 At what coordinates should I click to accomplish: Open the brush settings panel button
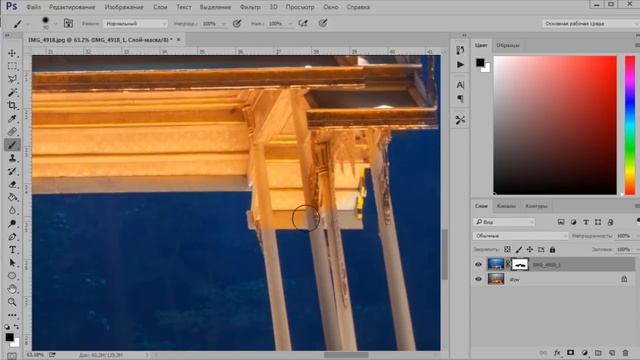pyautogui.click(x=68, y=23)
